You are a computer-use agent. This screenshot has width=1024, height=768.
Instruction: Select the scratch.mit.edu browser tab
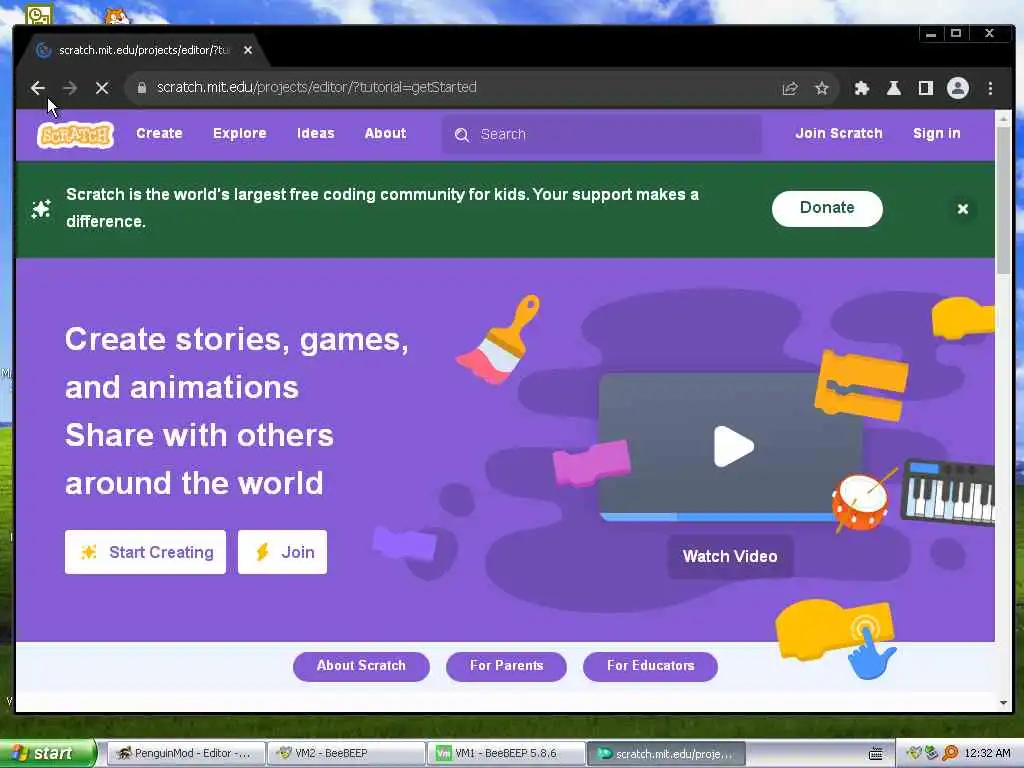point(144,50)
